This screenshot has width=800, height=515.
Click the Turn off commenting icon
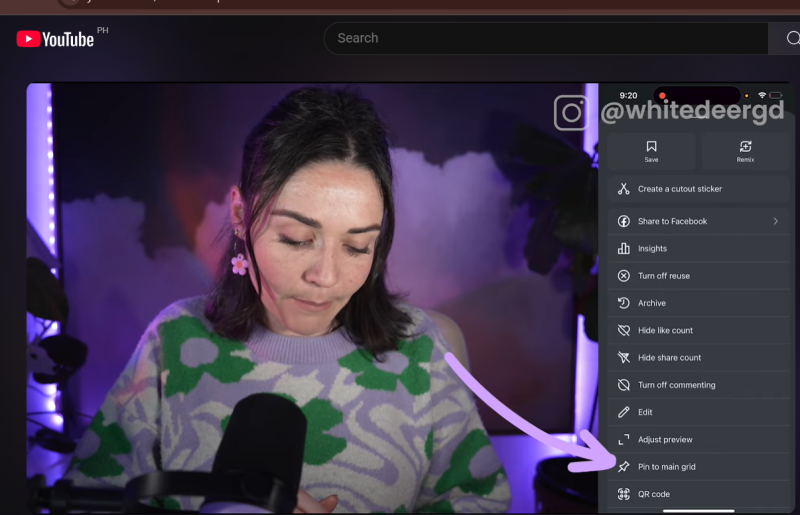click(623, 385)
